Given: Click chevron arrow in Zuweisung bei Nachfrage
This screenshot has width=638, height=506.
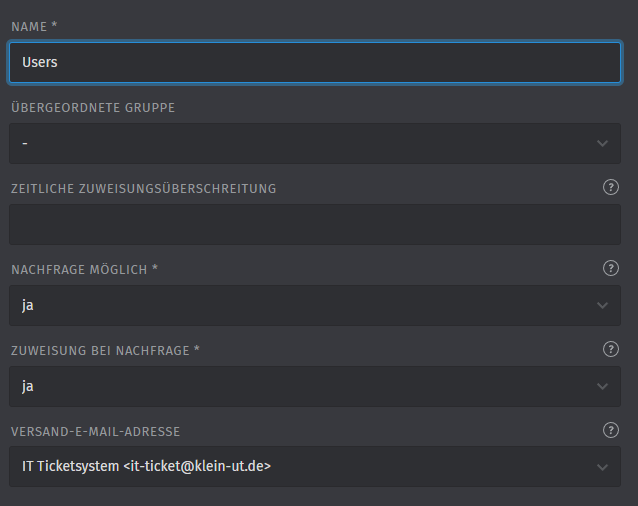Looking at the screenshot, I should coord(602,386).
